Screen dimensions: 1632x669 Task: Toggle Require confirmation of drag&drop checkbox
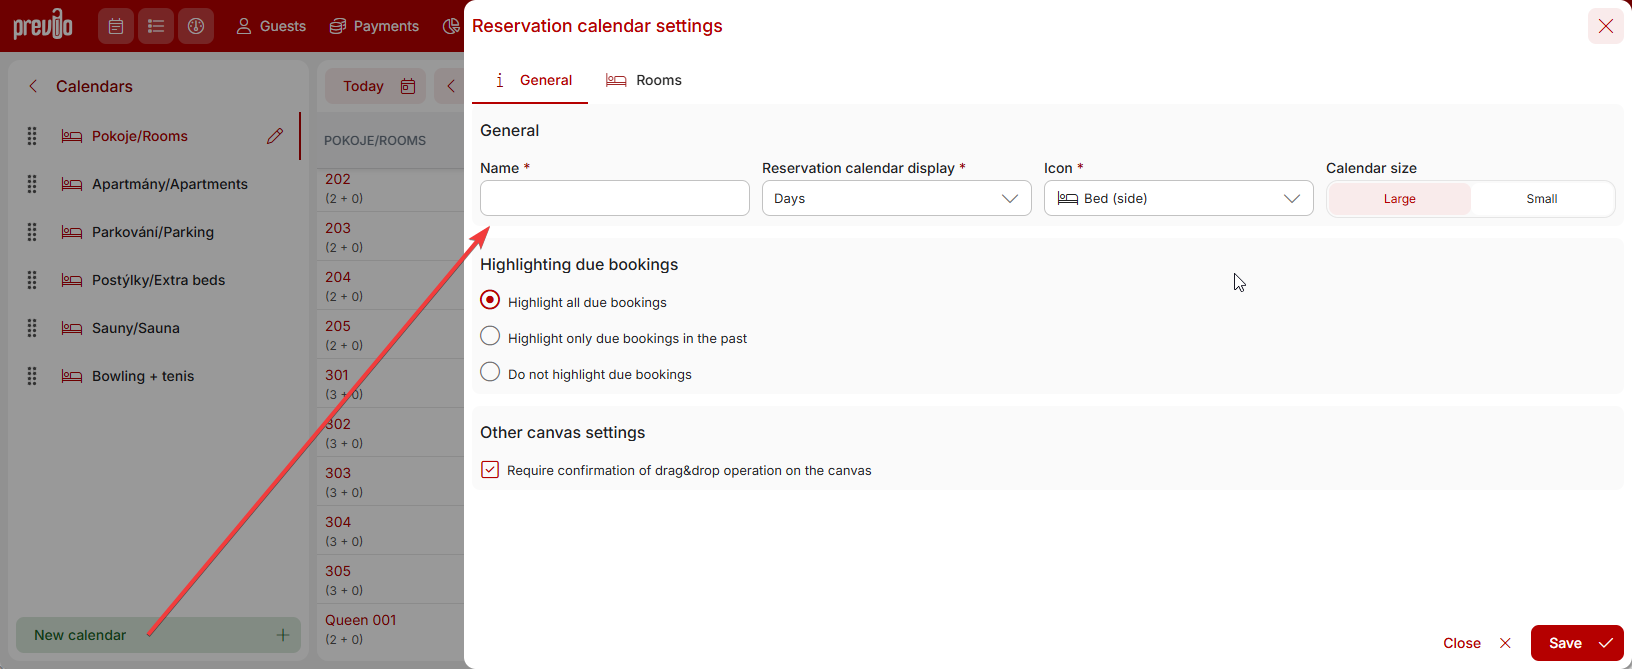pyautogui.click(x=490, y=470)
